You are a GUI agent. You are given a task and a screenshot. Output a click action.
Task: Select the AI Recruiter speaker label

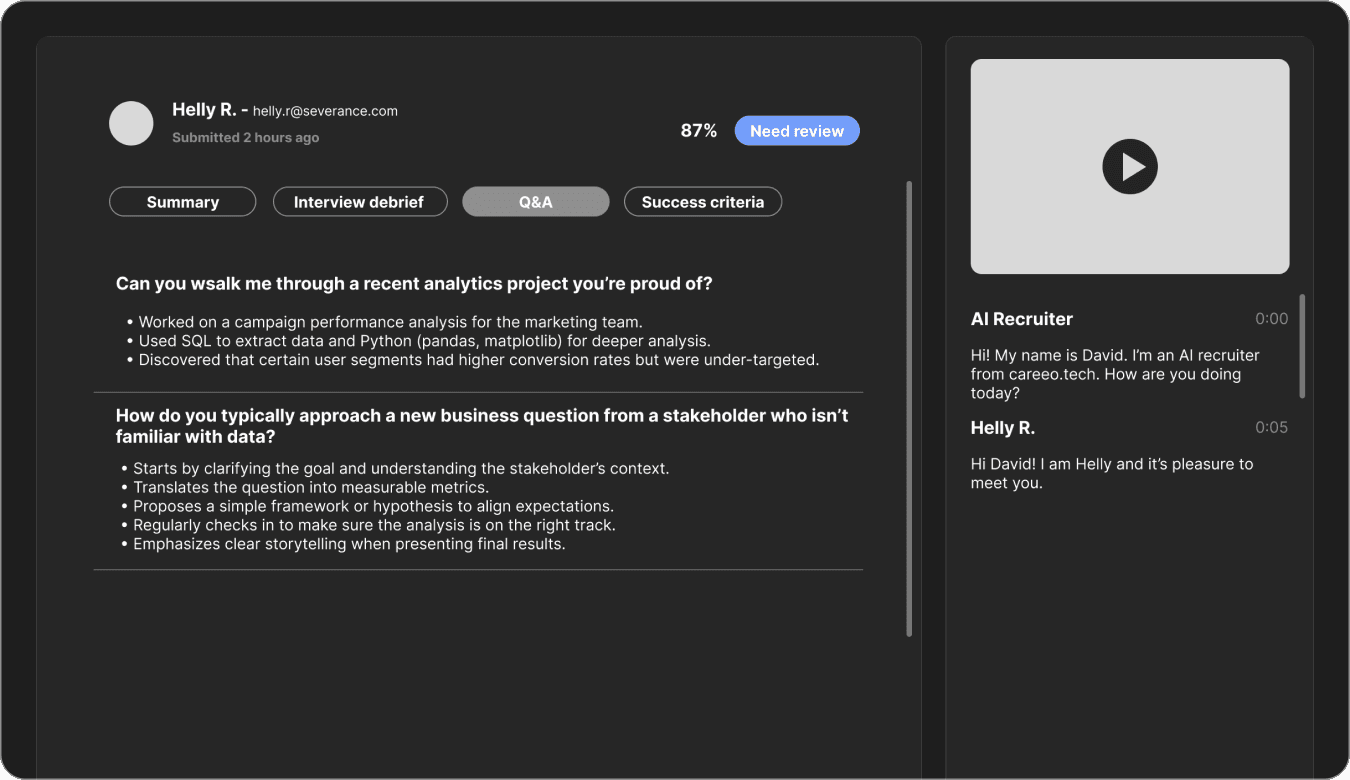click(1021, 319)
